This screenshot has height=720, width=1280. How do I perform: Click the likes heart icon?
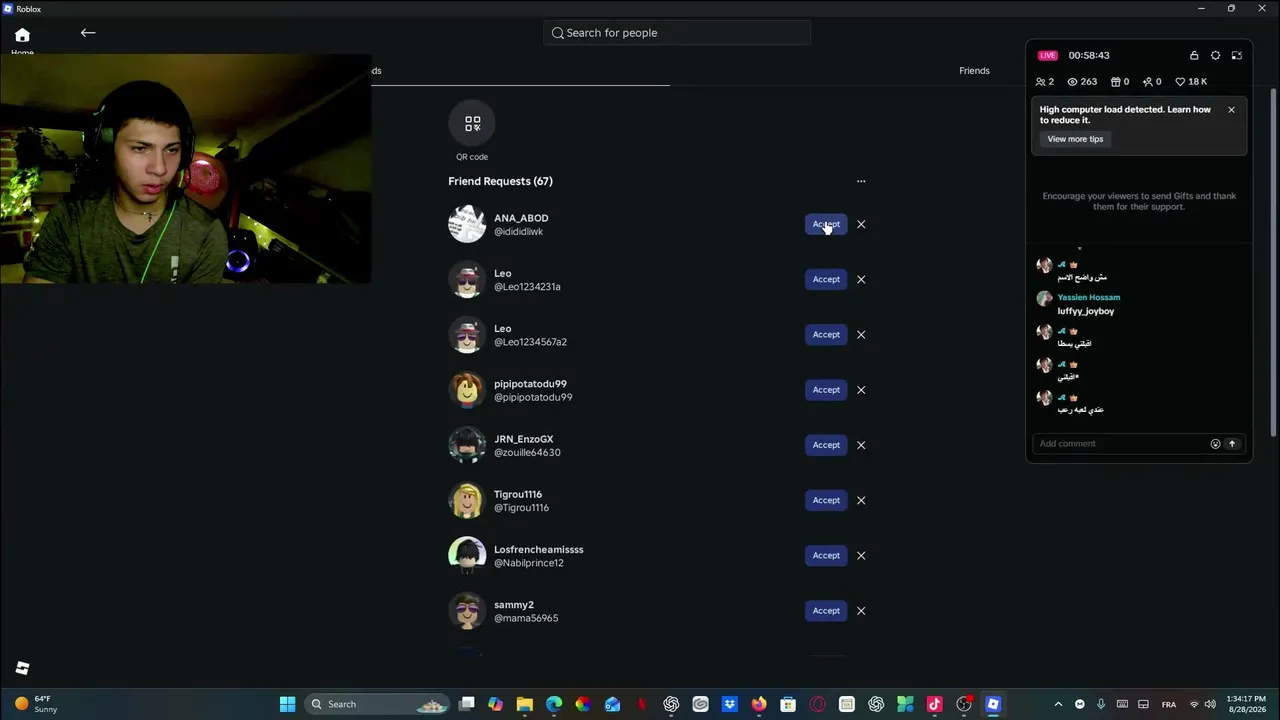click(x=1180, y=82)
